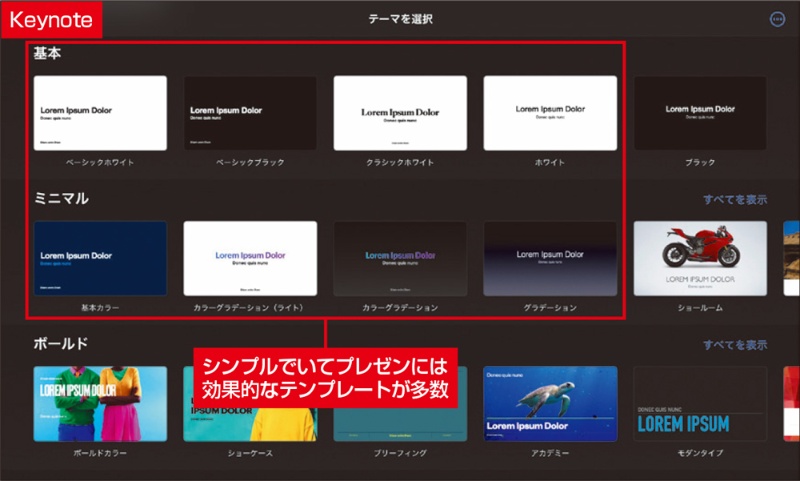
Task: Select the ベーシックホワイト theme thumbnail
Action: 100,113
